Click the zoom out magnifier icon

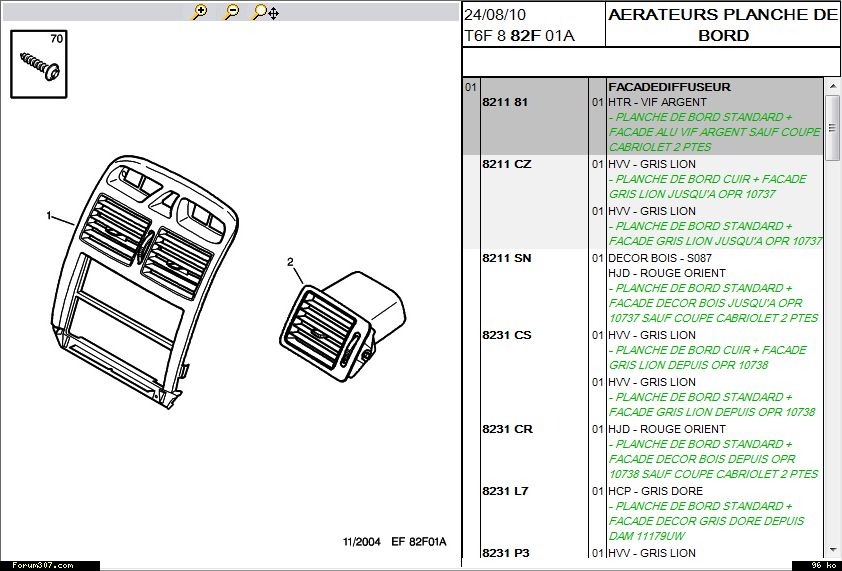[231, 12]
